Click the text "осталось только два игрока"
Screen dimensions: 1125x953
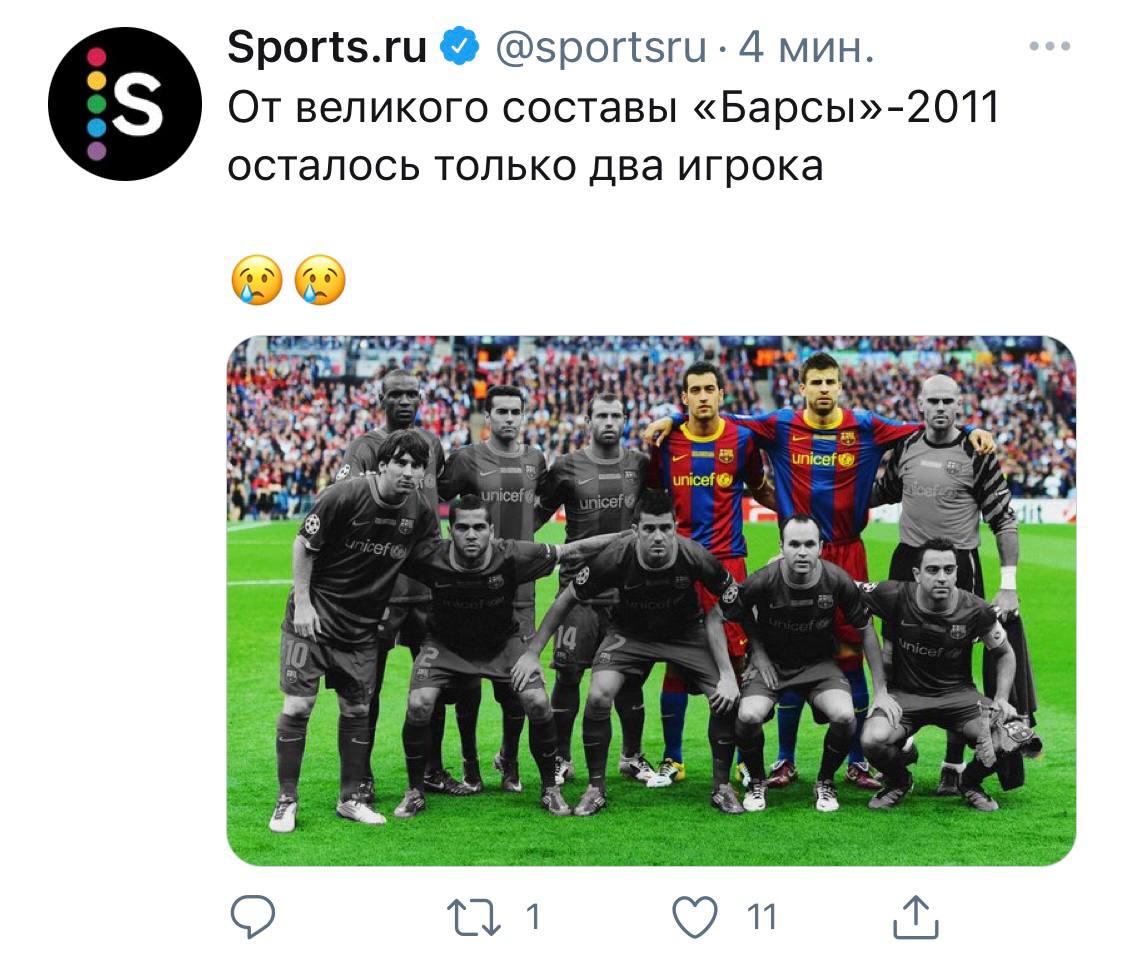pyautogui.click(x=525, y=166)
